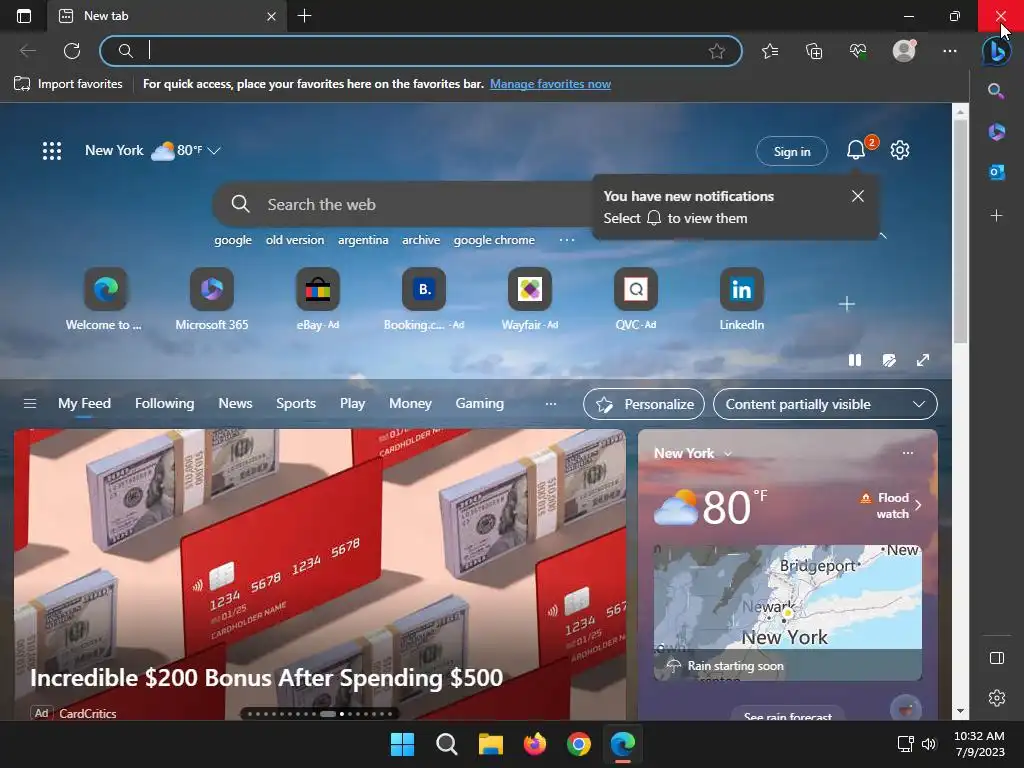Image resolution: width=1024 pixels, height=768 pixels.
Task: Edit the background image icon
Action: [889, 360]
